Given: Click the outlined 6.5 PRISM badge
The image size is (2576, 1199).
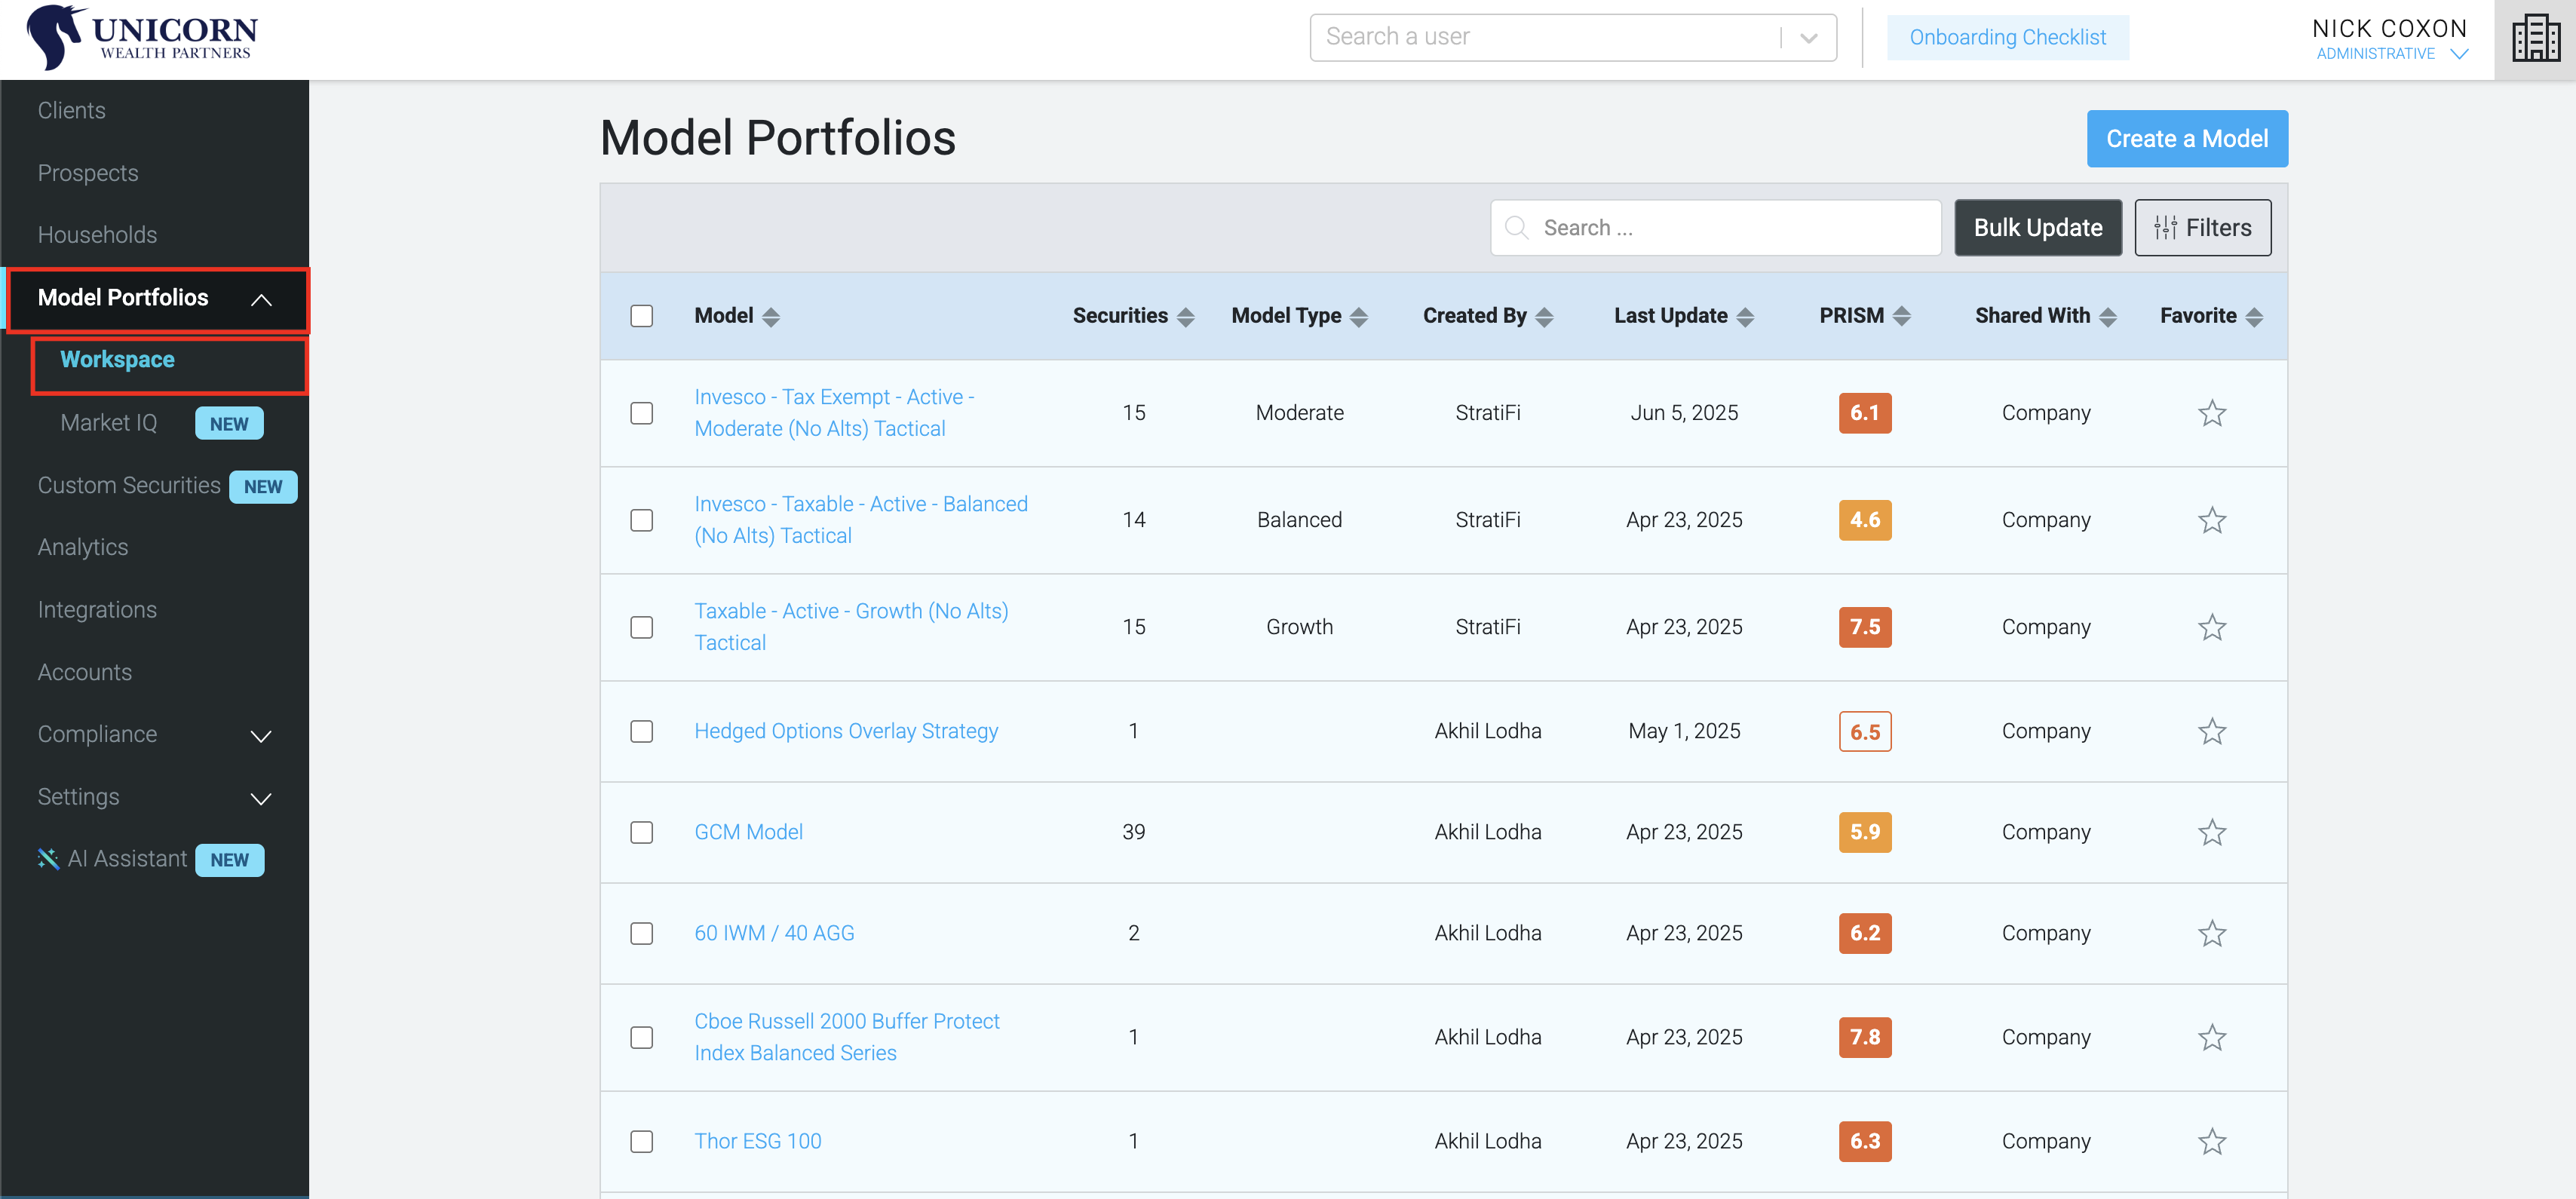Looking at the screenshot, I should 1864,731.
